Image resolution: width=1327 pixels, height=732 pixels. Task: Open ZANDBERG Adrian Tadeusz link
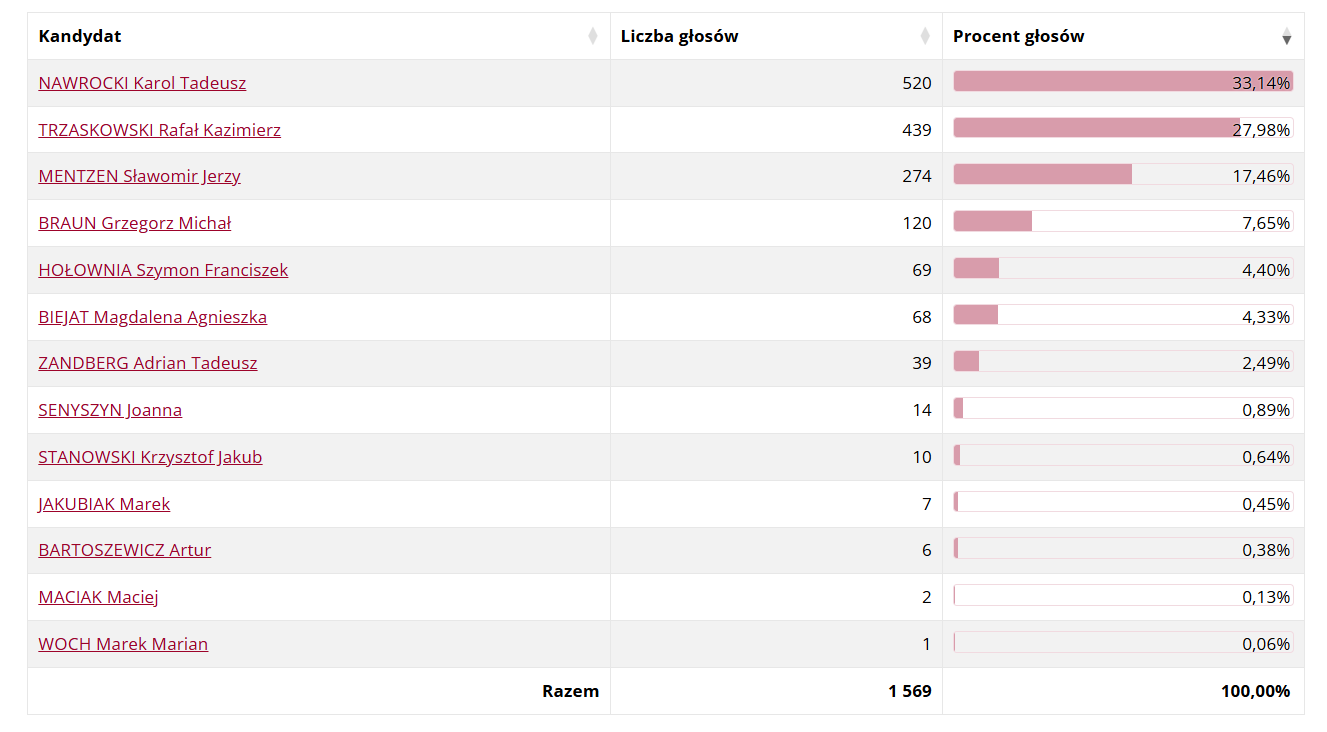click(147, 363)
